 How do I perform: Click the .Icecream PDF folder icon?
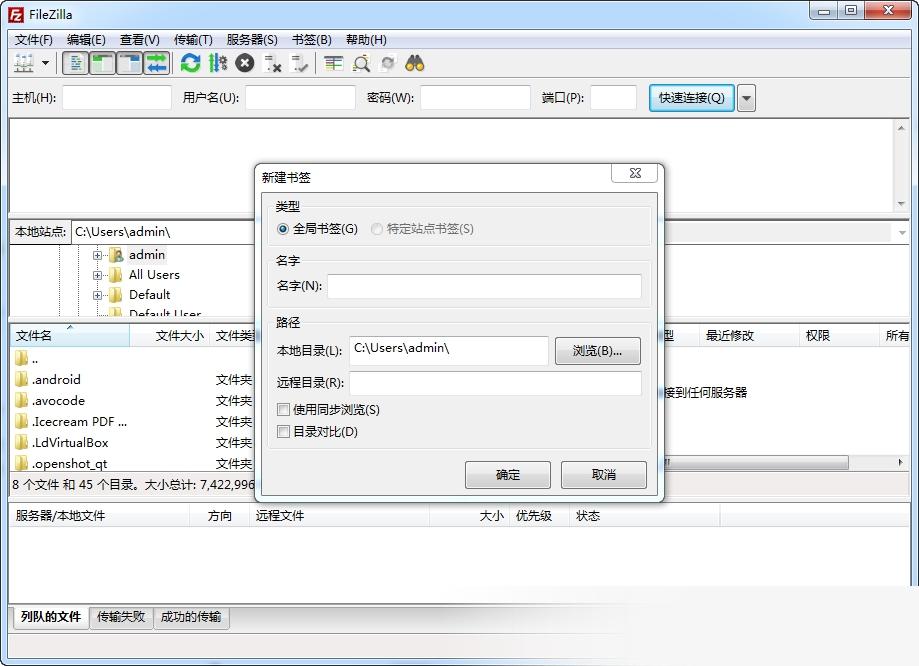coord(22,421)
